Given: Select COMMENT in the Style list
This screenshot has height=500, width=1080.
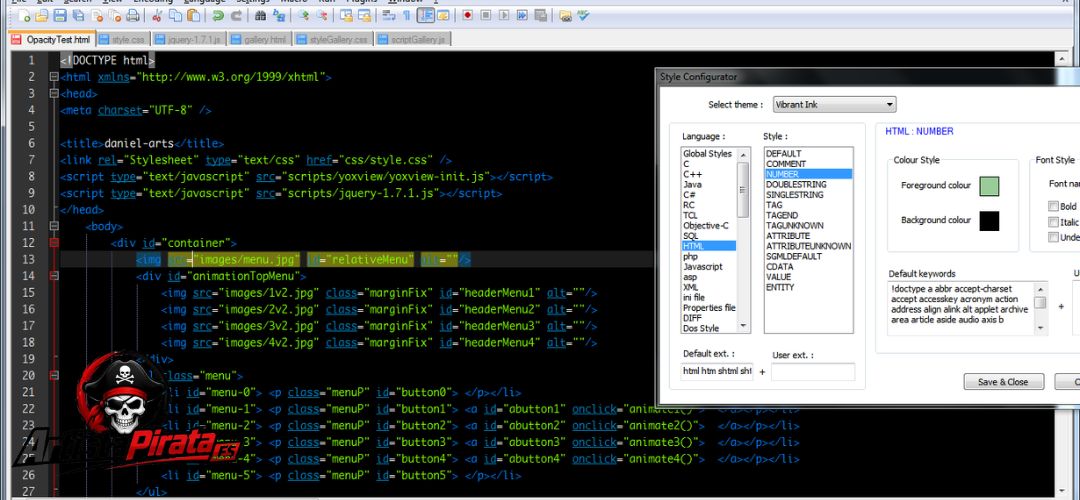Looking at the screenshot, I should tap(785, 164).
